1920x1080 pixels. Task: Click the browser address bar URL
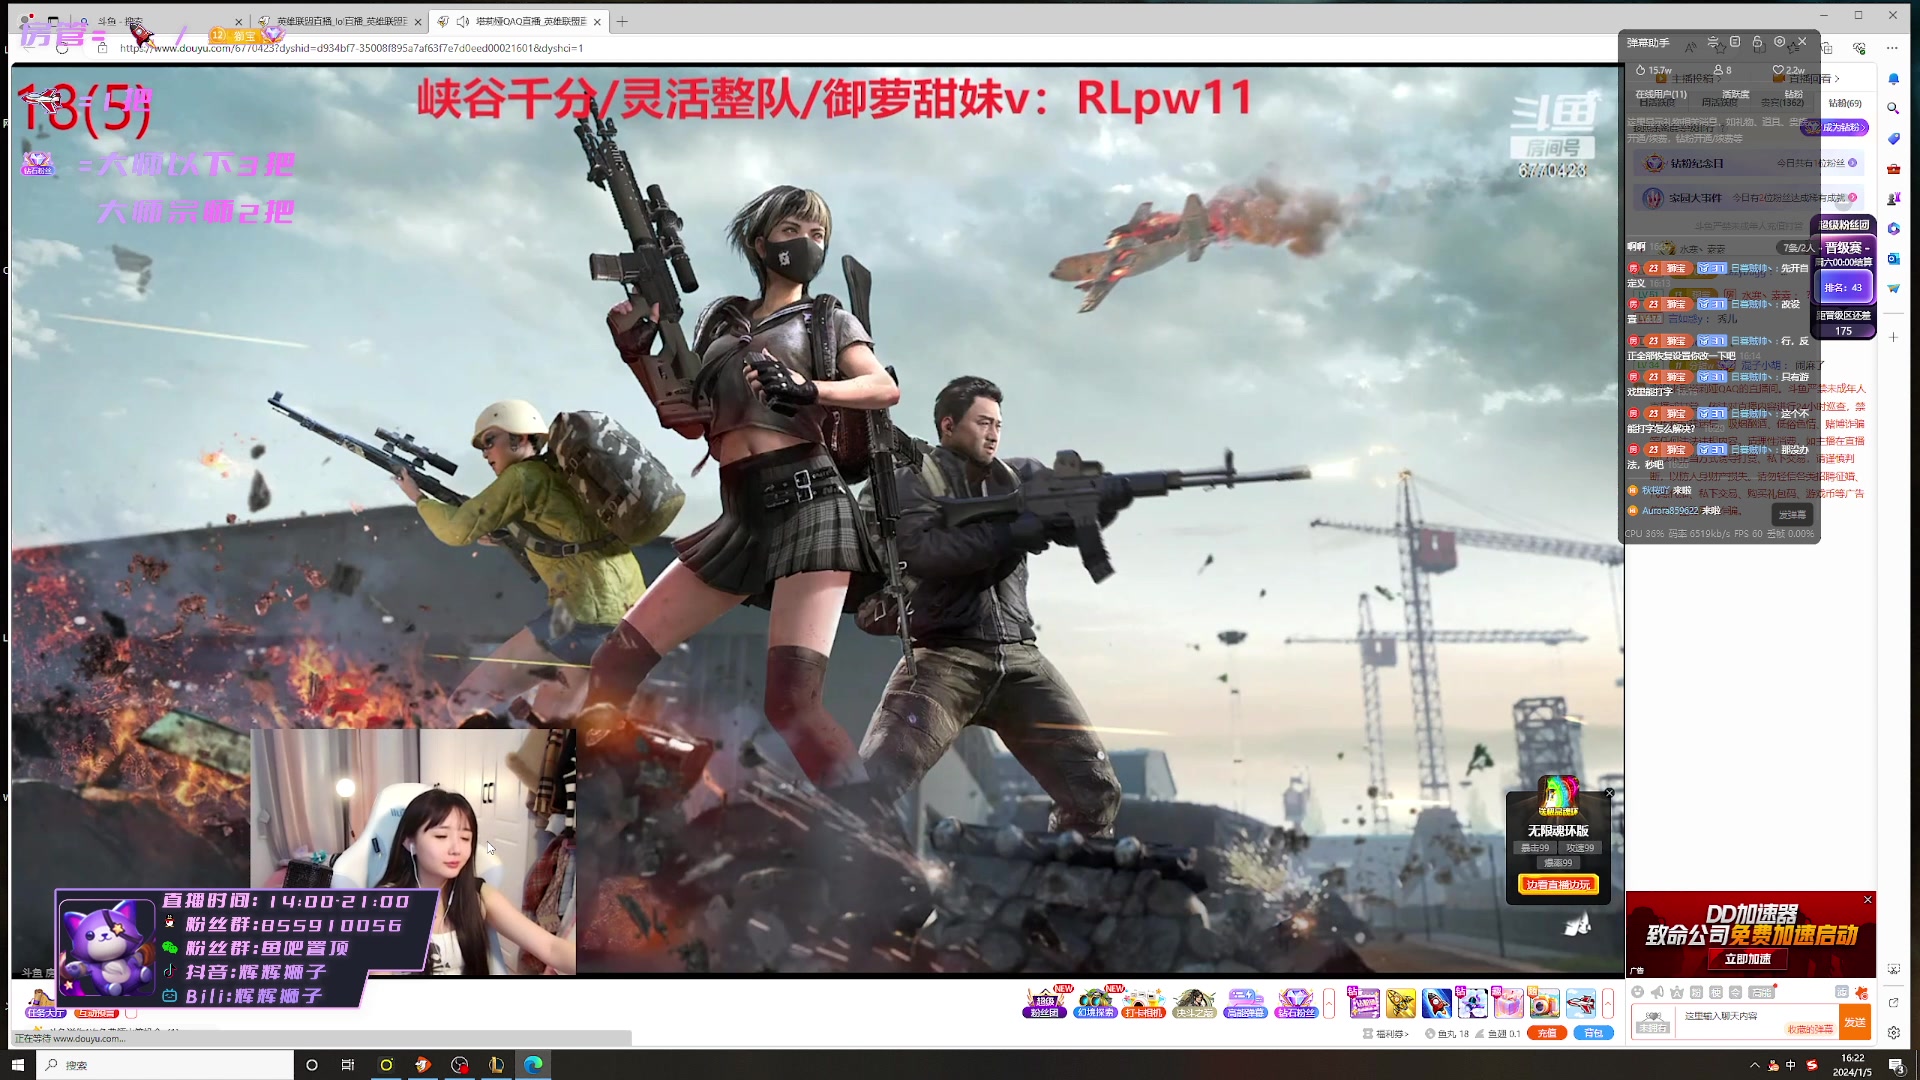(352, 48)
